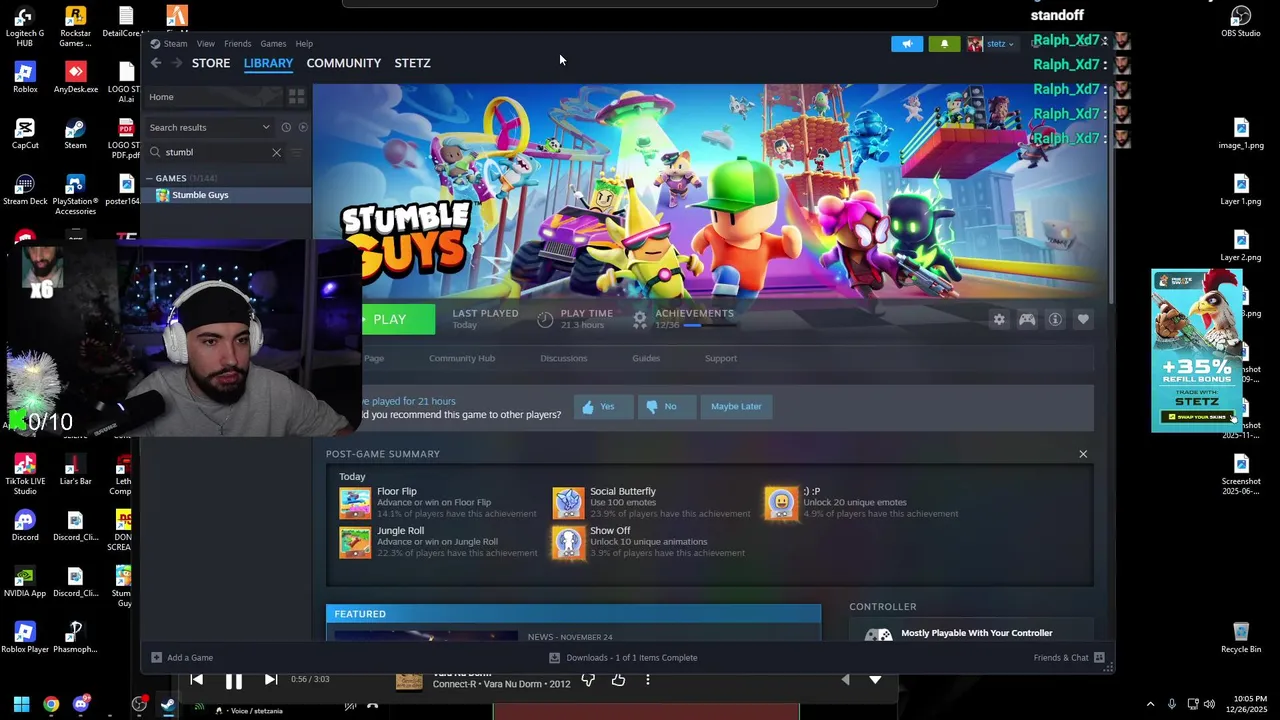Switch library to grid collections view icon

pyautogui.click(x=296, y=97)
